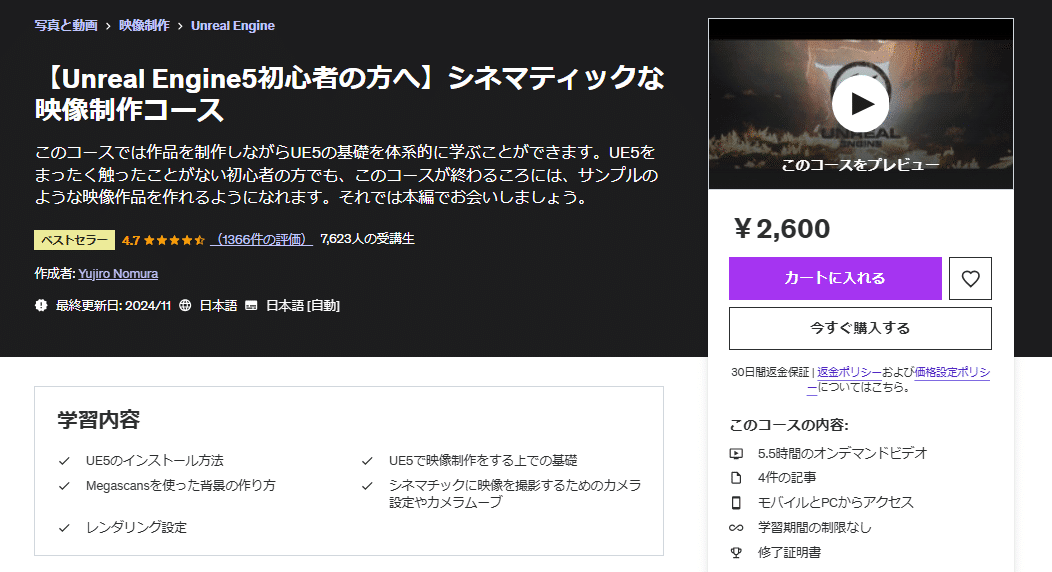The image size is (1052, 572).
Task: Click the 今すぐ購入する button
Action: coord(860,328)
